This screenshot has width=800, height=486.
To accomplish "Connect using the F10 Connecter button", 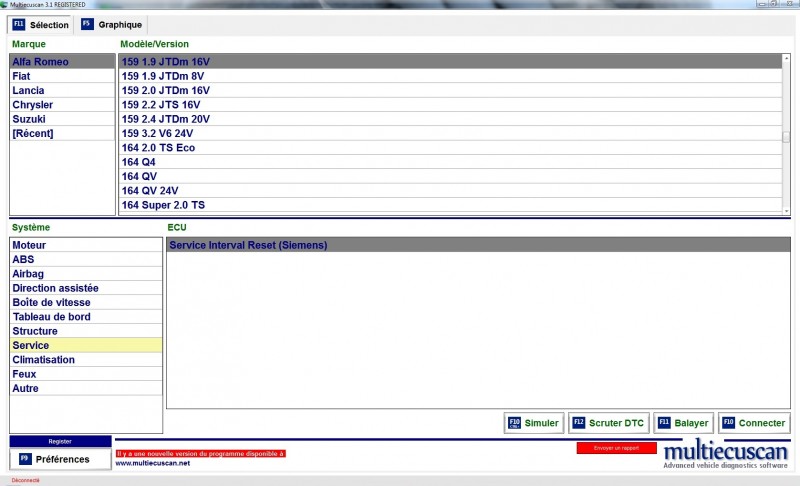I will tap(754, 423).
